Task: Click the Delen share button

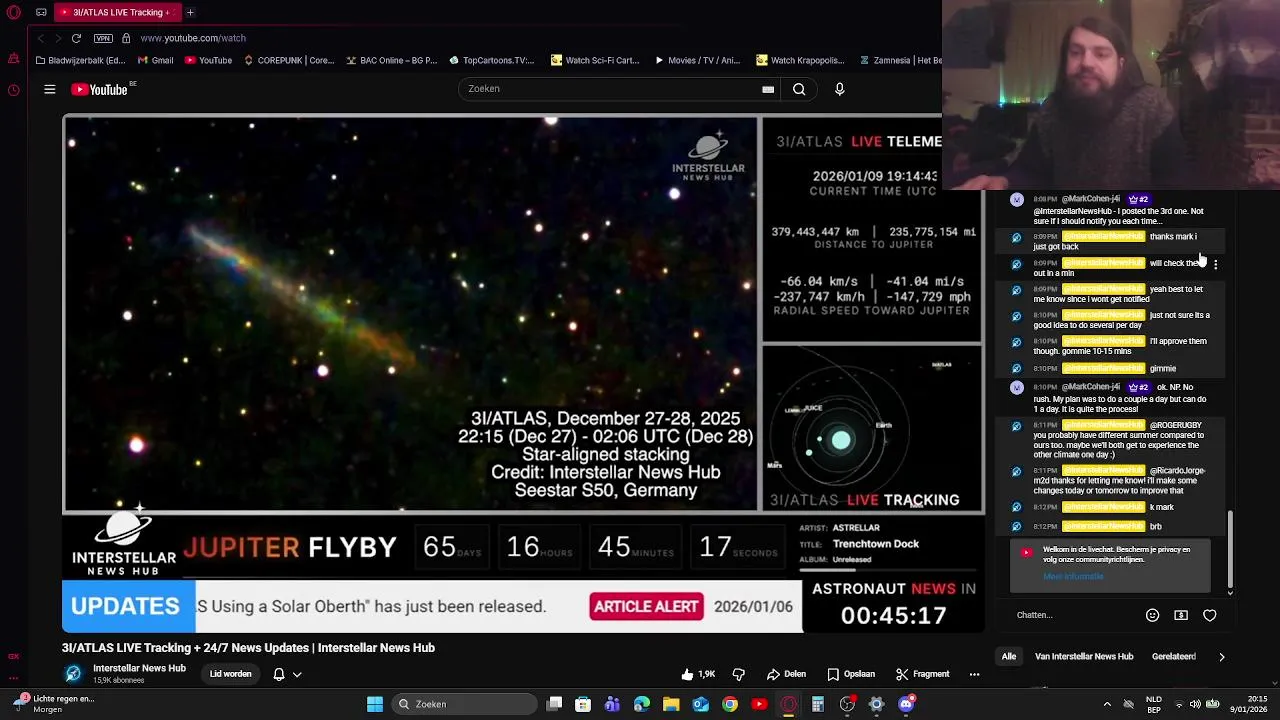Action: point(786,674)
